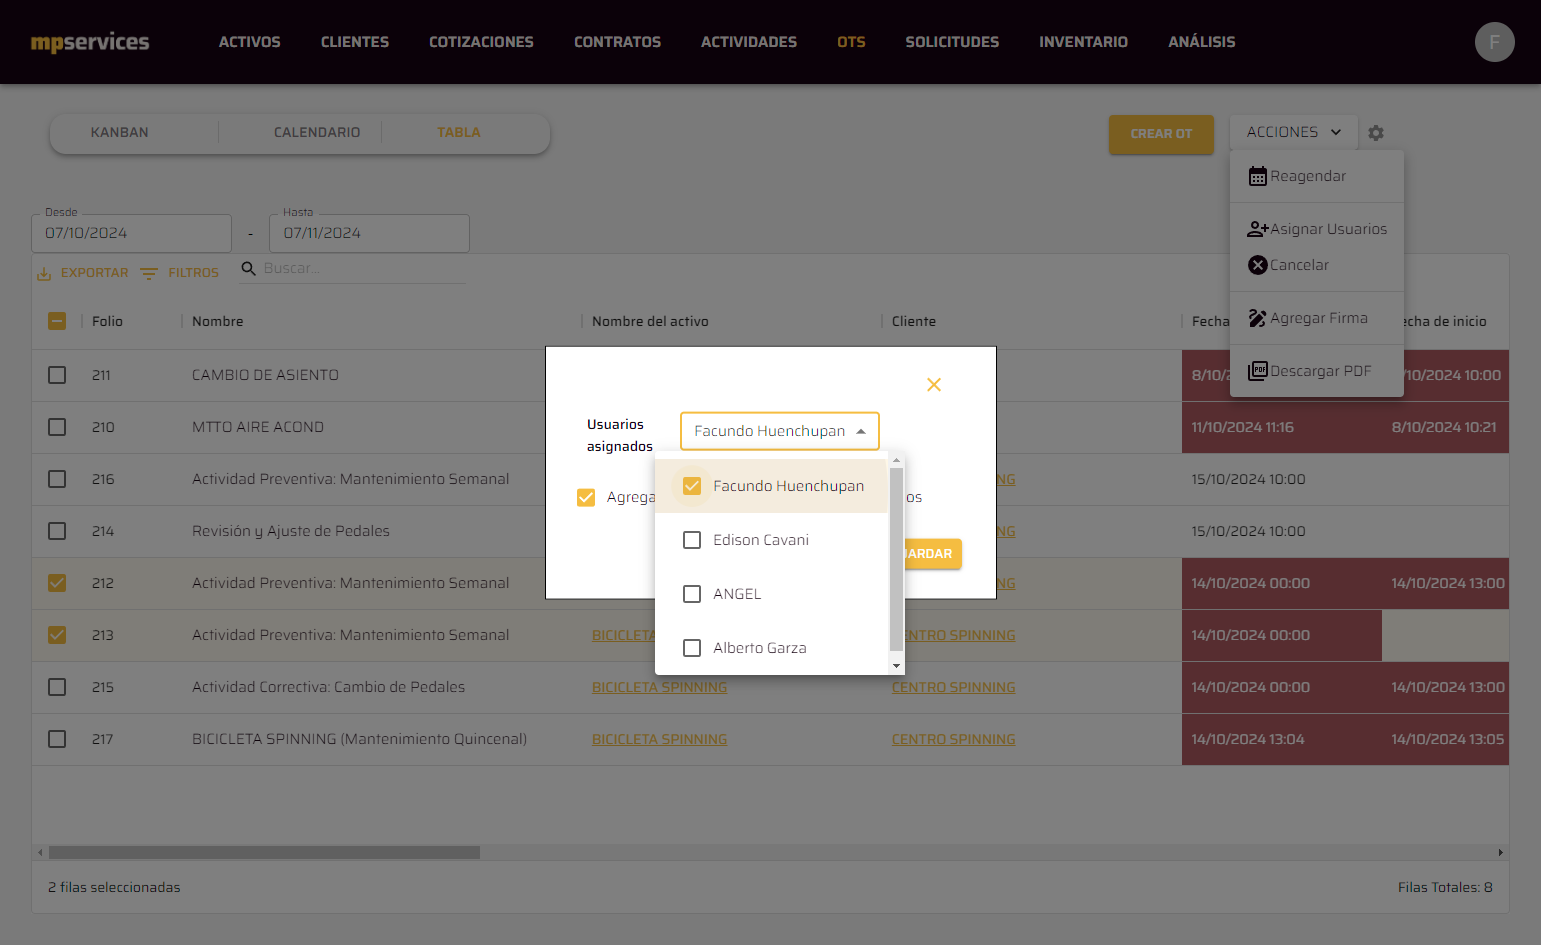Viewport: 1541px width, 945px height.
Task: Click the Asignar Usuarios person-plus icon
Action: click(1258, 229)
